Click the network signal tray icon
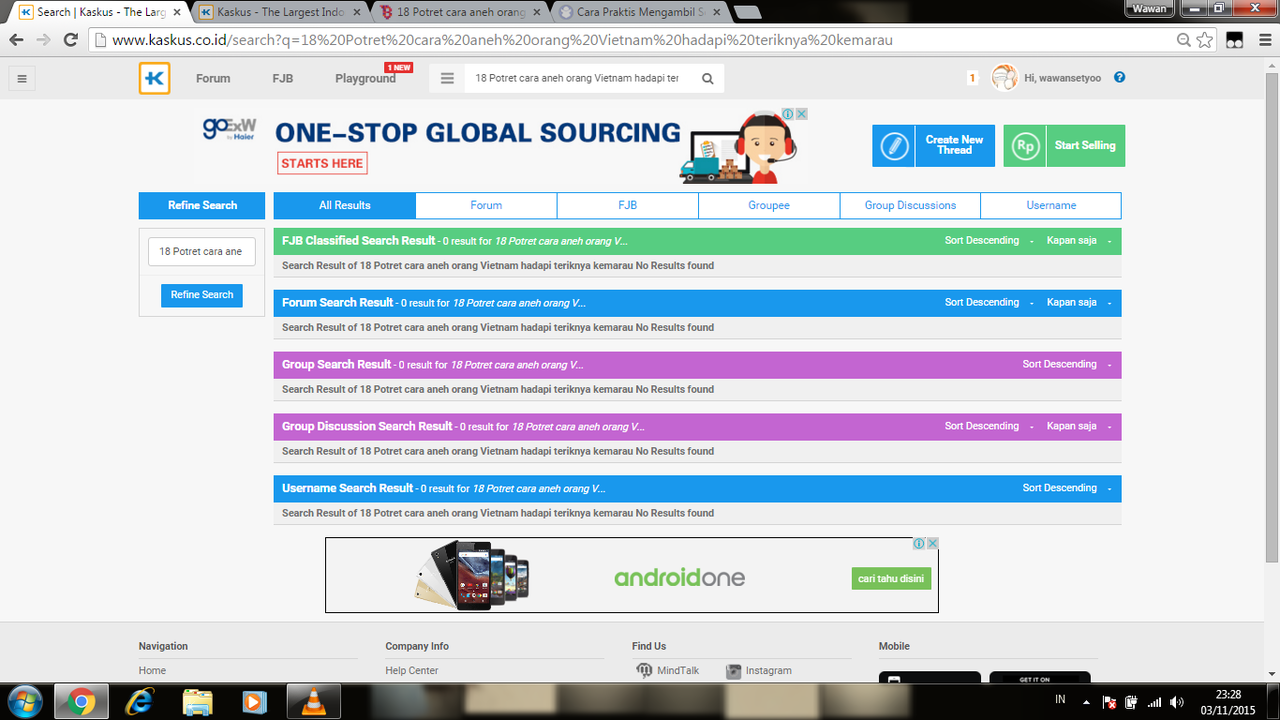 coord(1154,702)
